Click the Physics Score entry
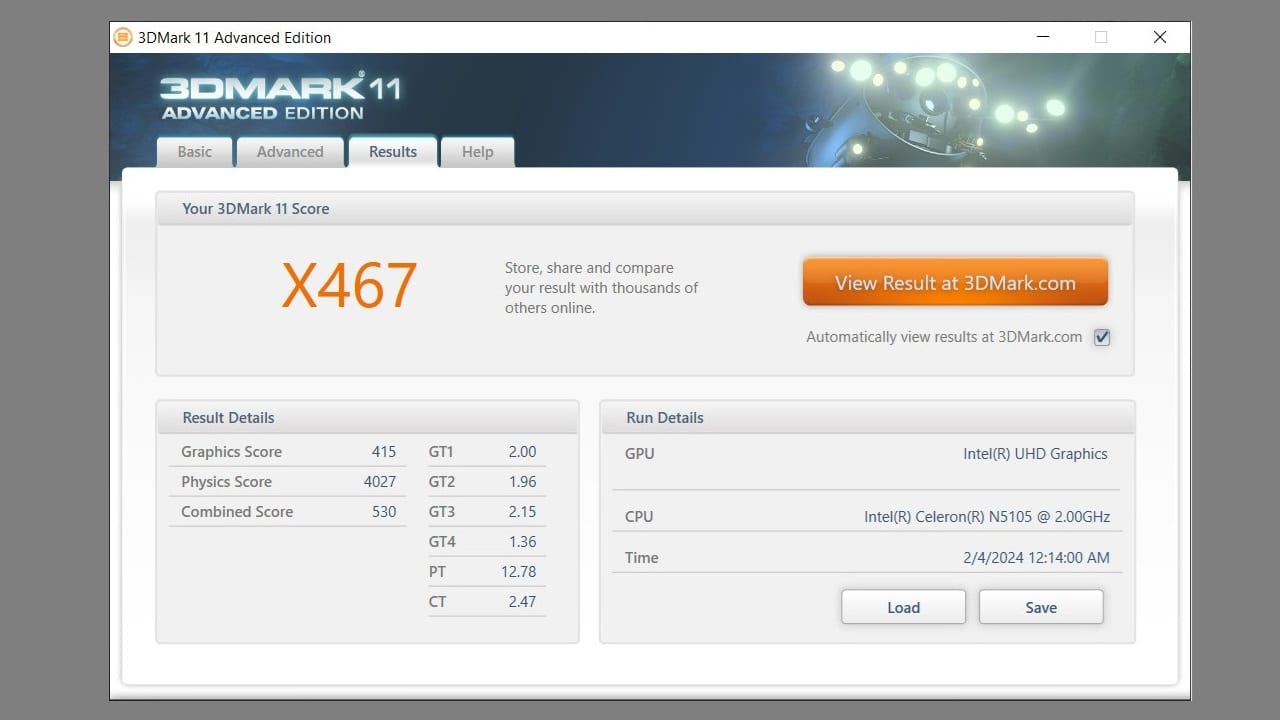 click(x=225, y=482)
